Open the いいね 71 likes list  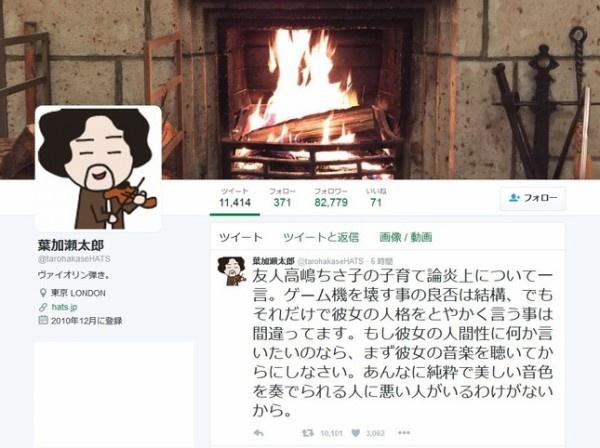point(376,197)
